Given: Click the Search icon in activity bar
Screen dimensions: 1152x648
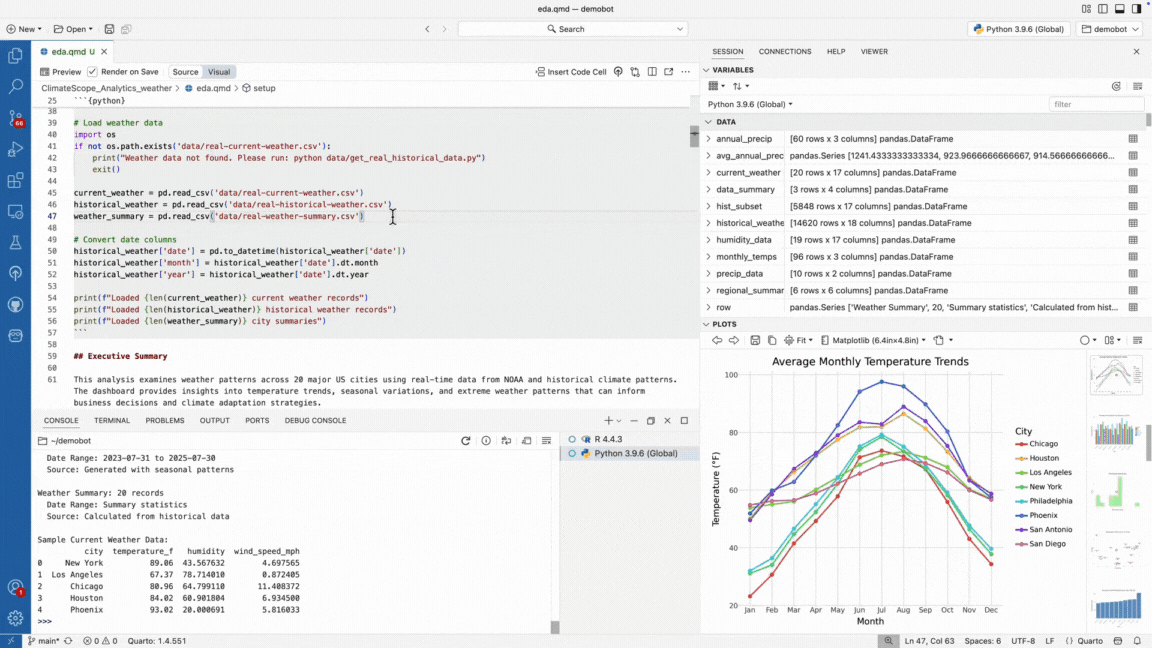Looking at the screenshot, I should [15, 87].
